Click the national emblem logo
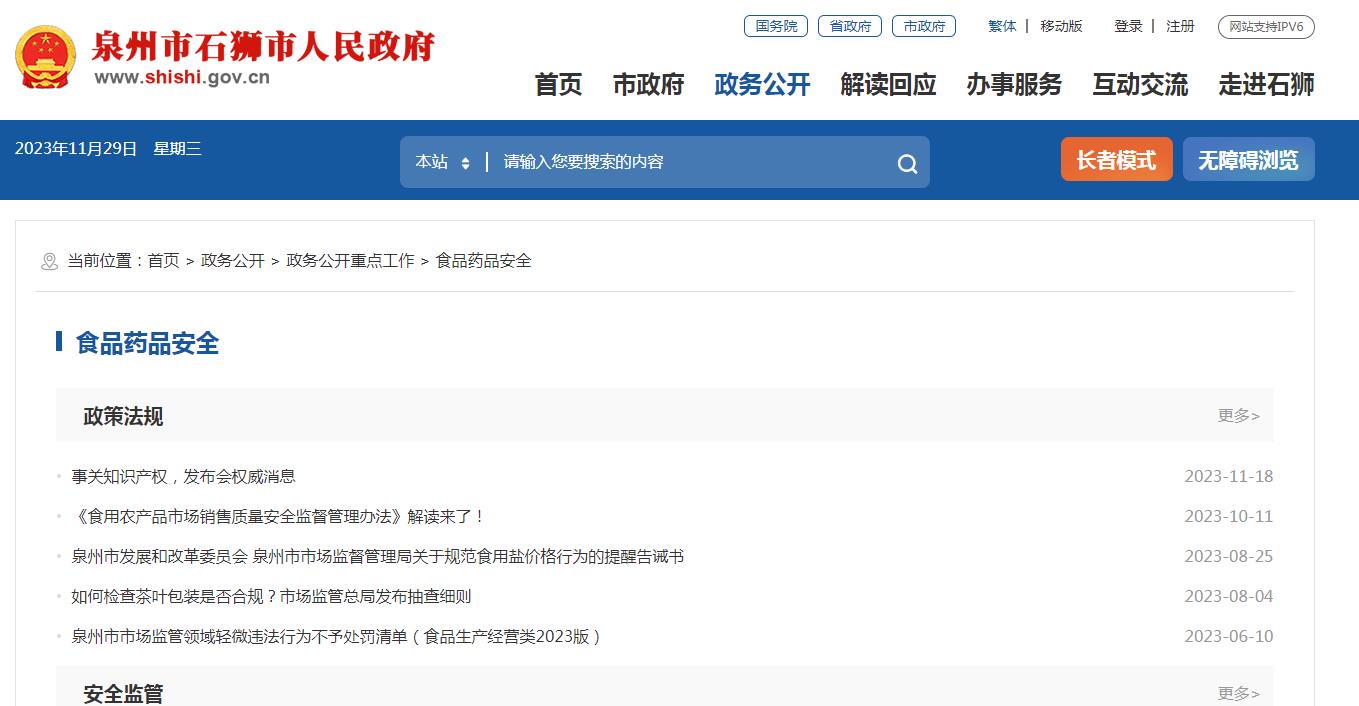 pos(45,59)
